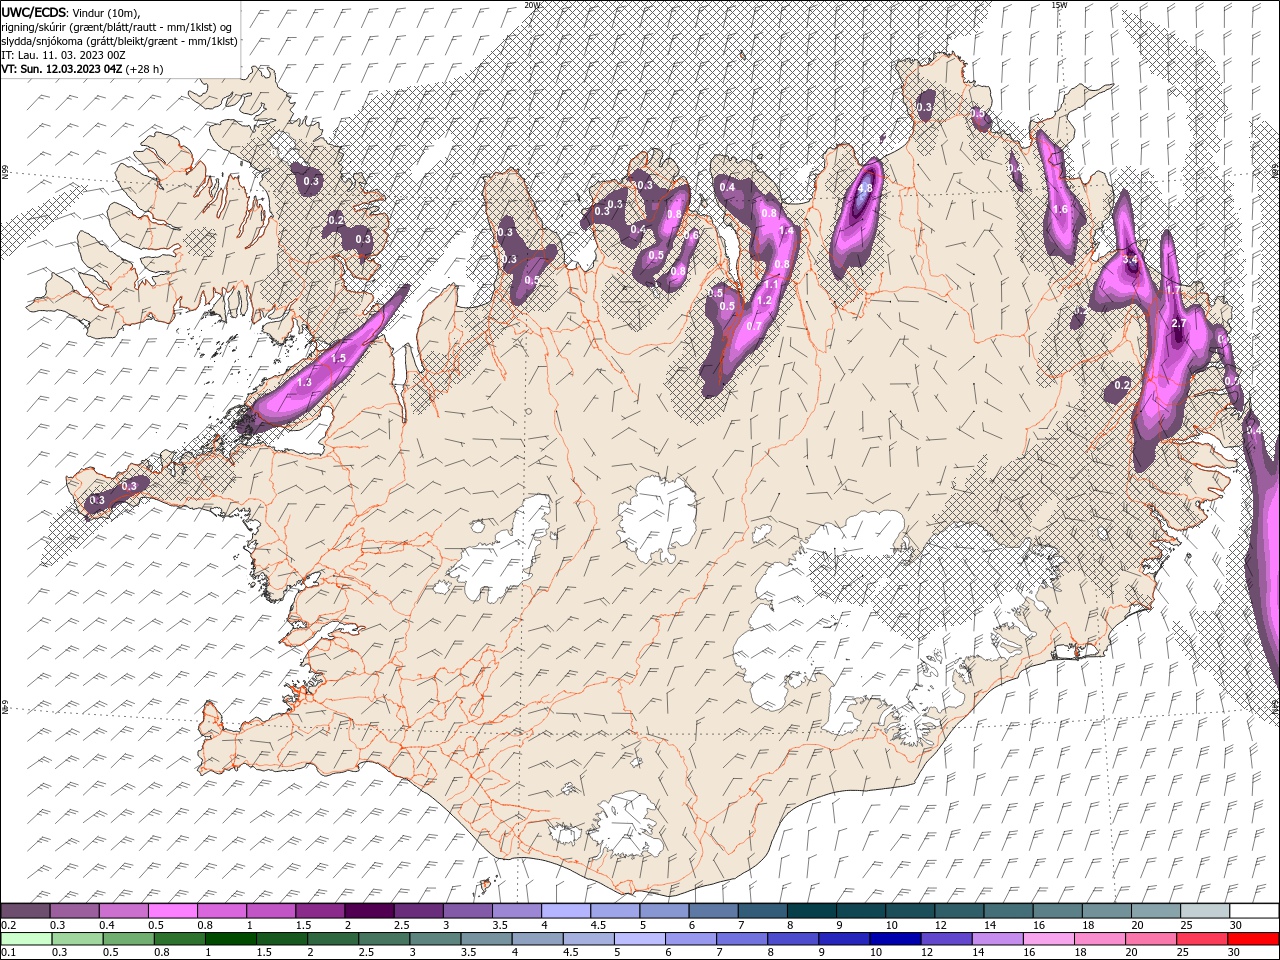Click the 'slydda/snjókoma' legend description line
The width and height of the screenshot is (1280, 960).
point(119,41)
